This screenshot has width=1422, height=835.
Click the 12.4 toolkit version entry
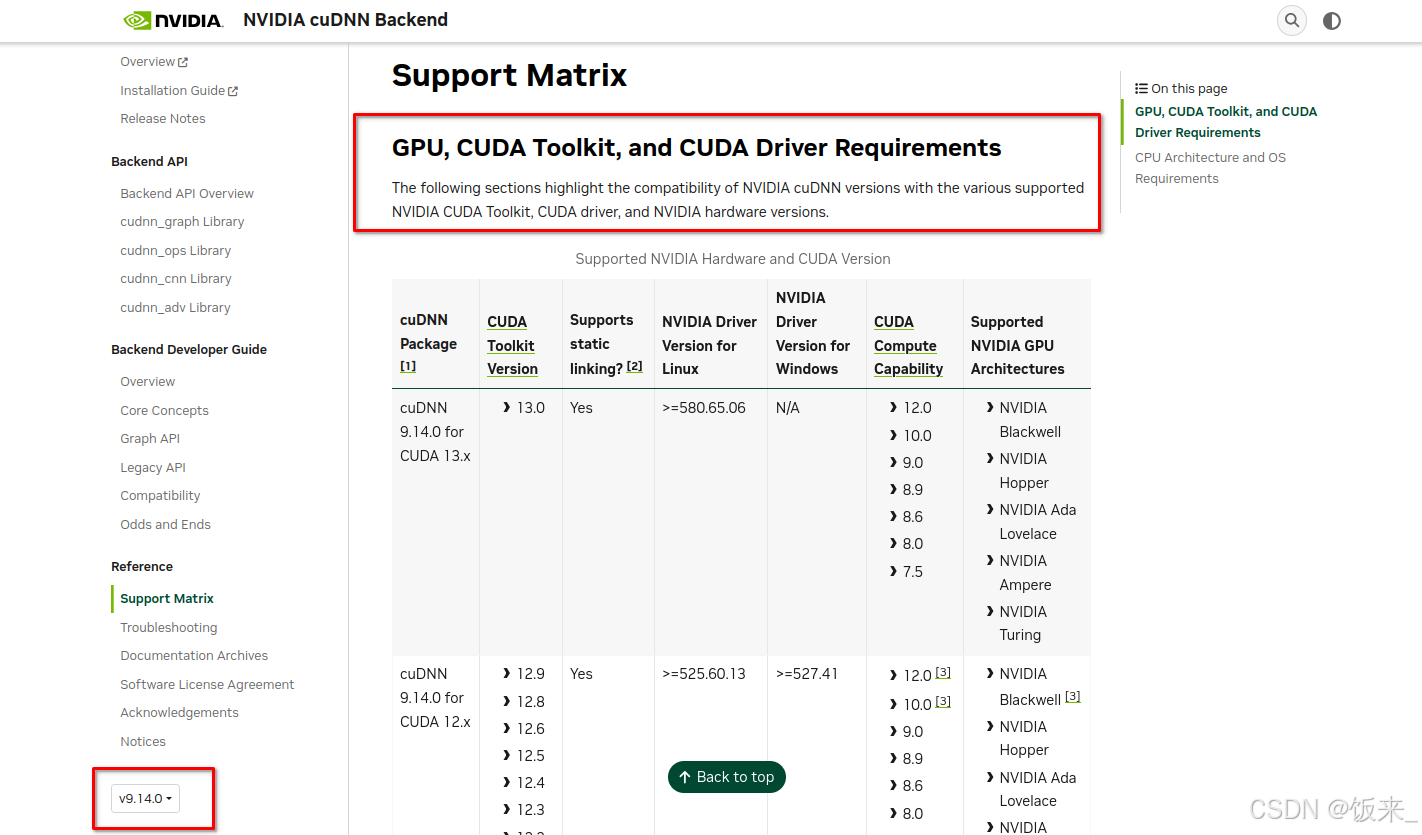[531, 783]
